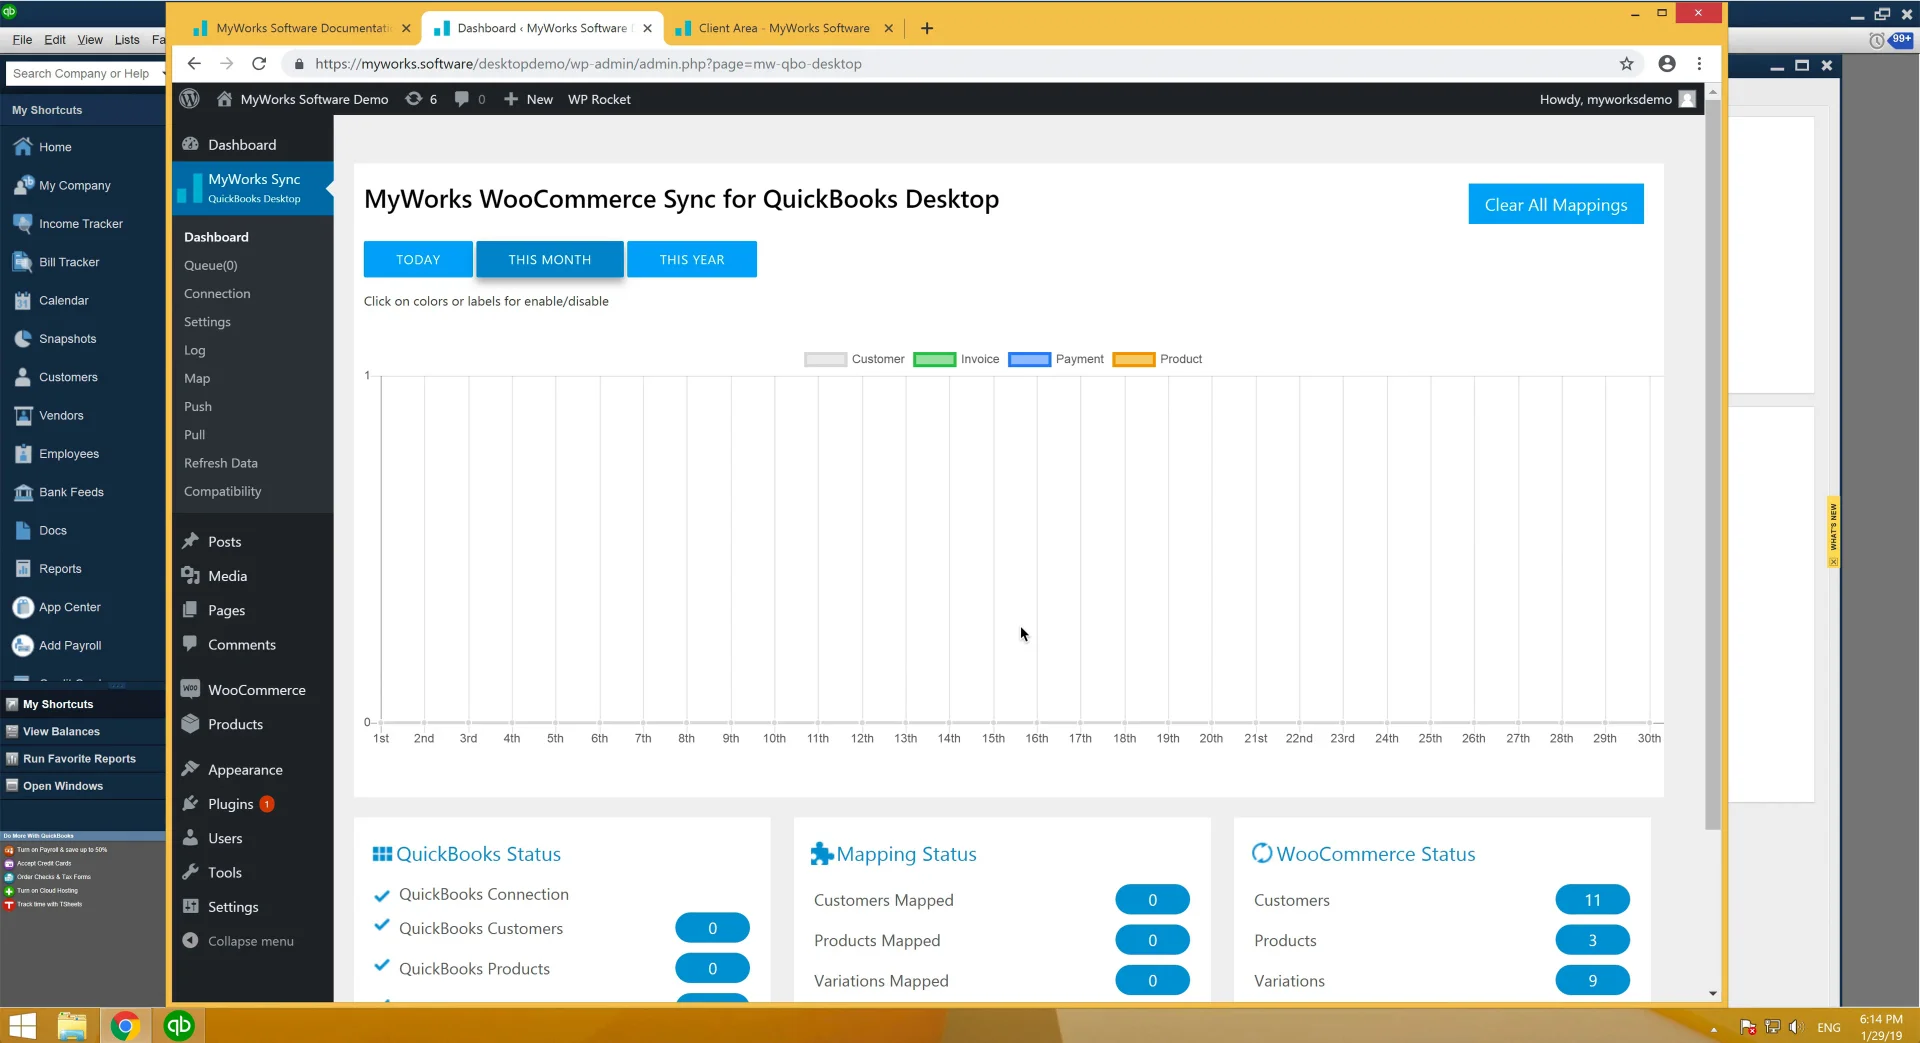Show THIS YEAR chart data
The image size is (1920, 1043).
(692, 259)
